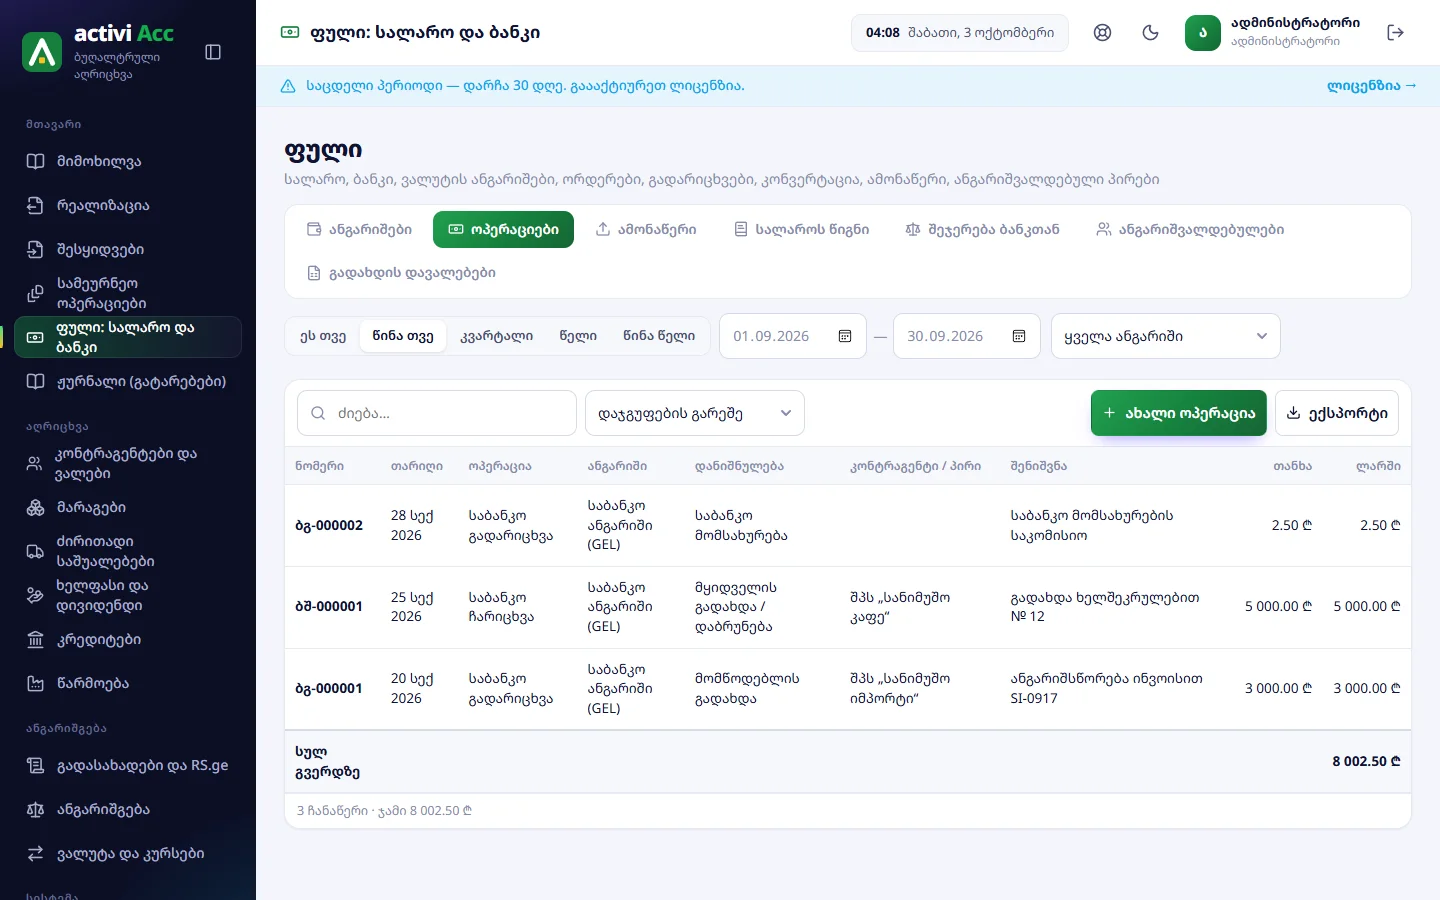
Task: Open the support lifebuoy icon in header
Action: [1102, 33]
